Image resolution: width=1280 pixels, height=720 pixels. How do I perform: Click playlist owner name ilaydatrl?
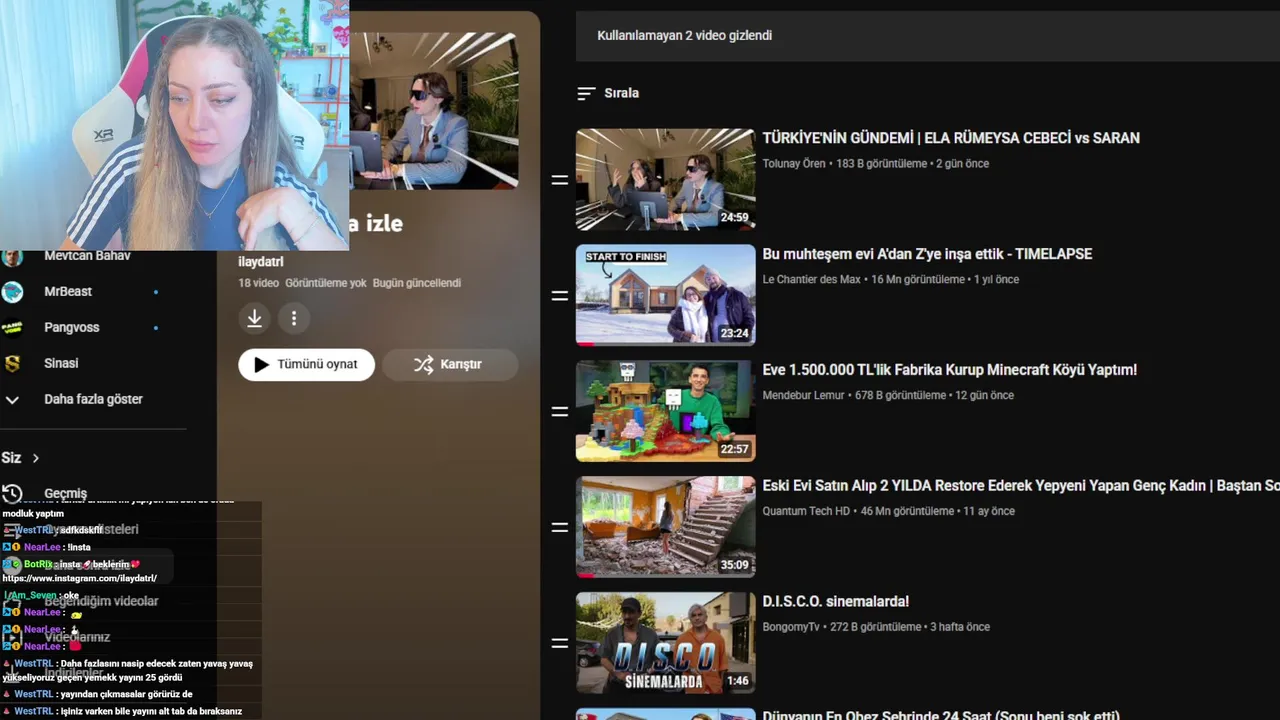pos(260,262)
